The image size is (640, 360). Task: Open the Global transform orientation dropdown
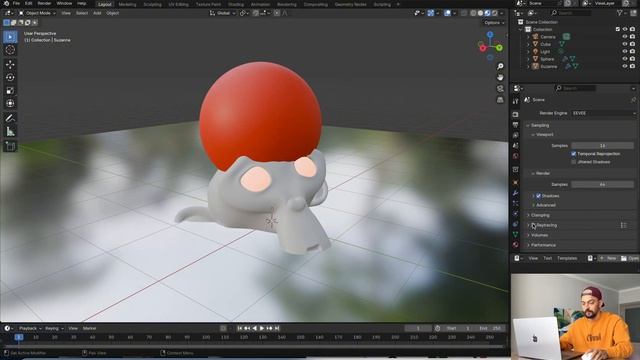pyautogui.click(x=223, y=13)
